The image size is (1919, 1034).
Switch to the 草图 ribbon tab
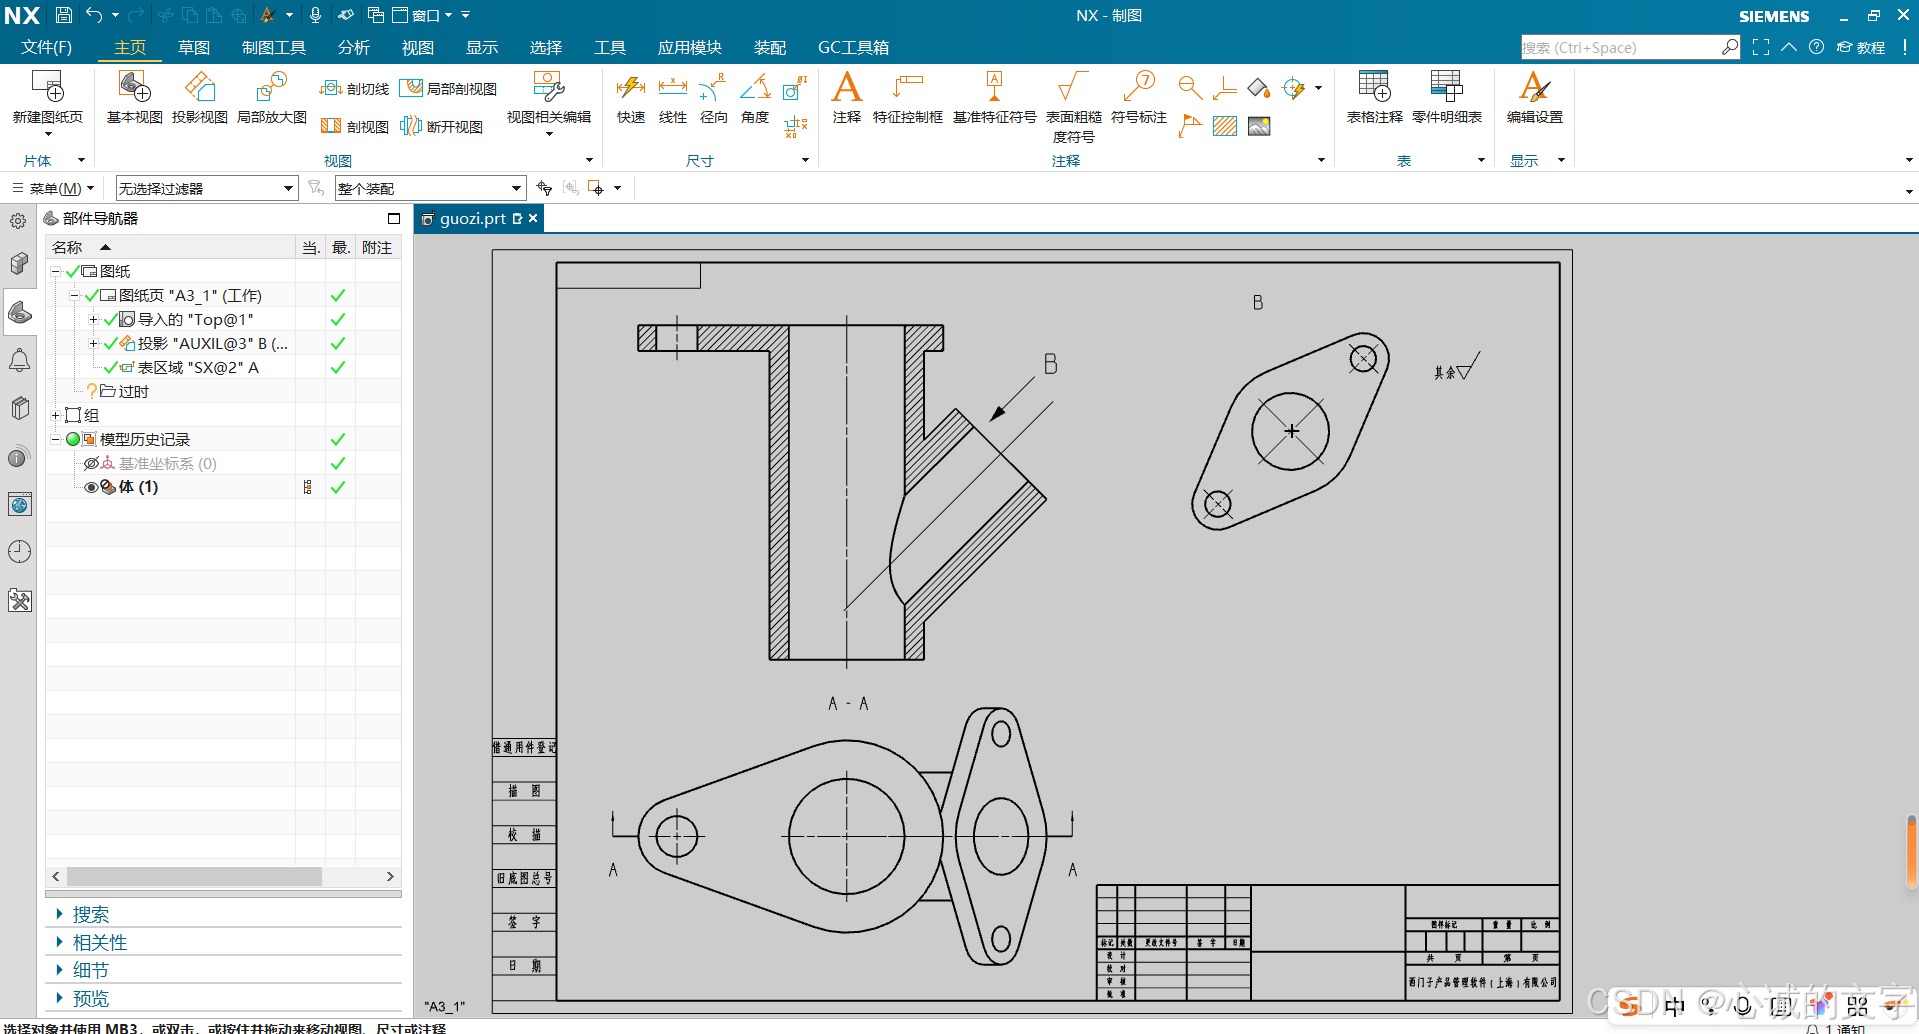[x=194, y=47]
